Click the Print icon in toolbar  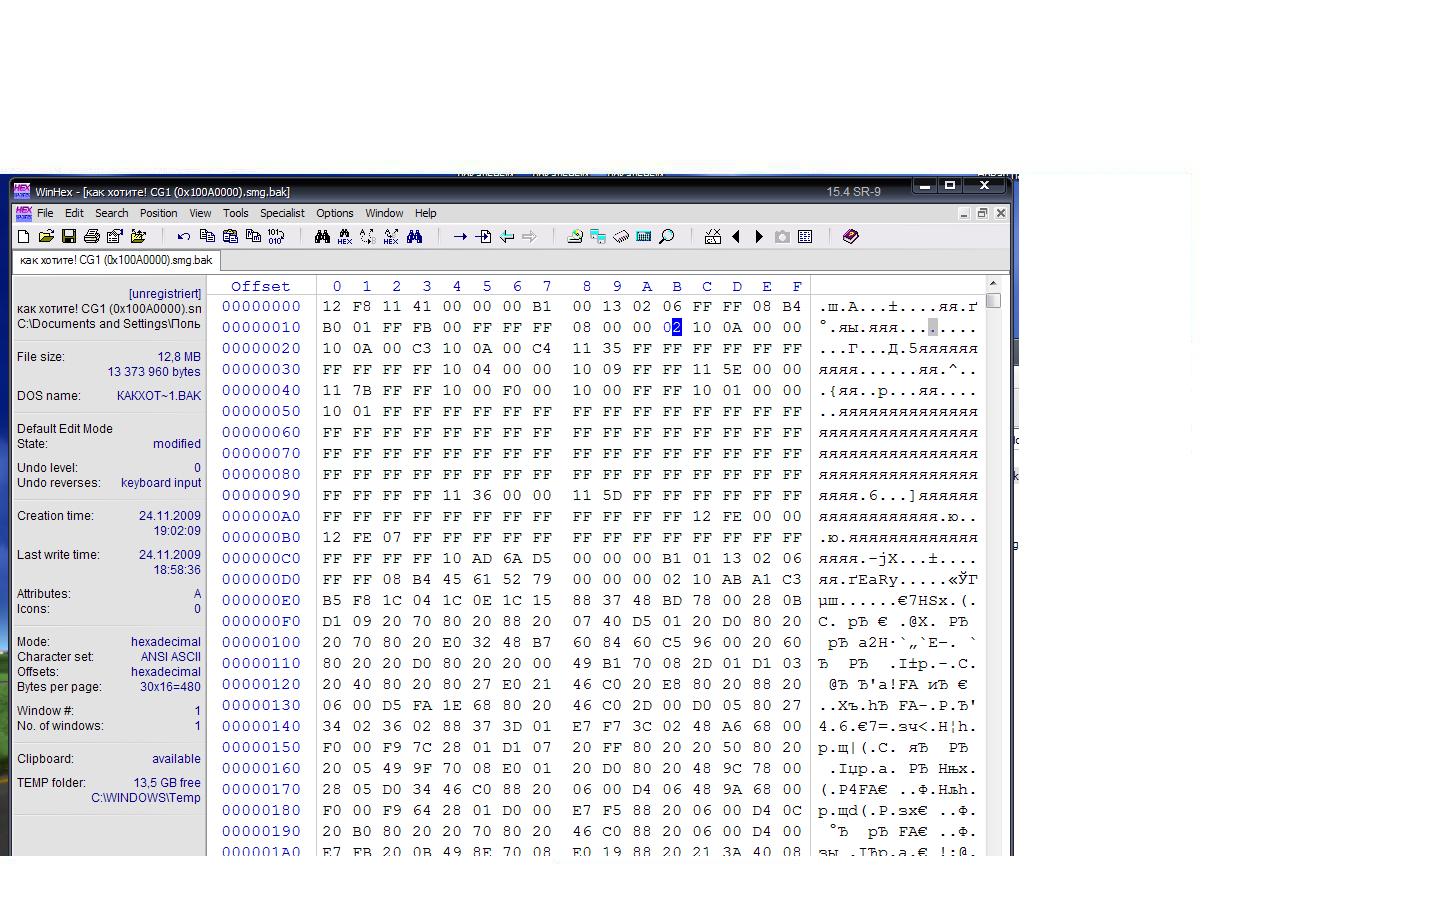92,237
